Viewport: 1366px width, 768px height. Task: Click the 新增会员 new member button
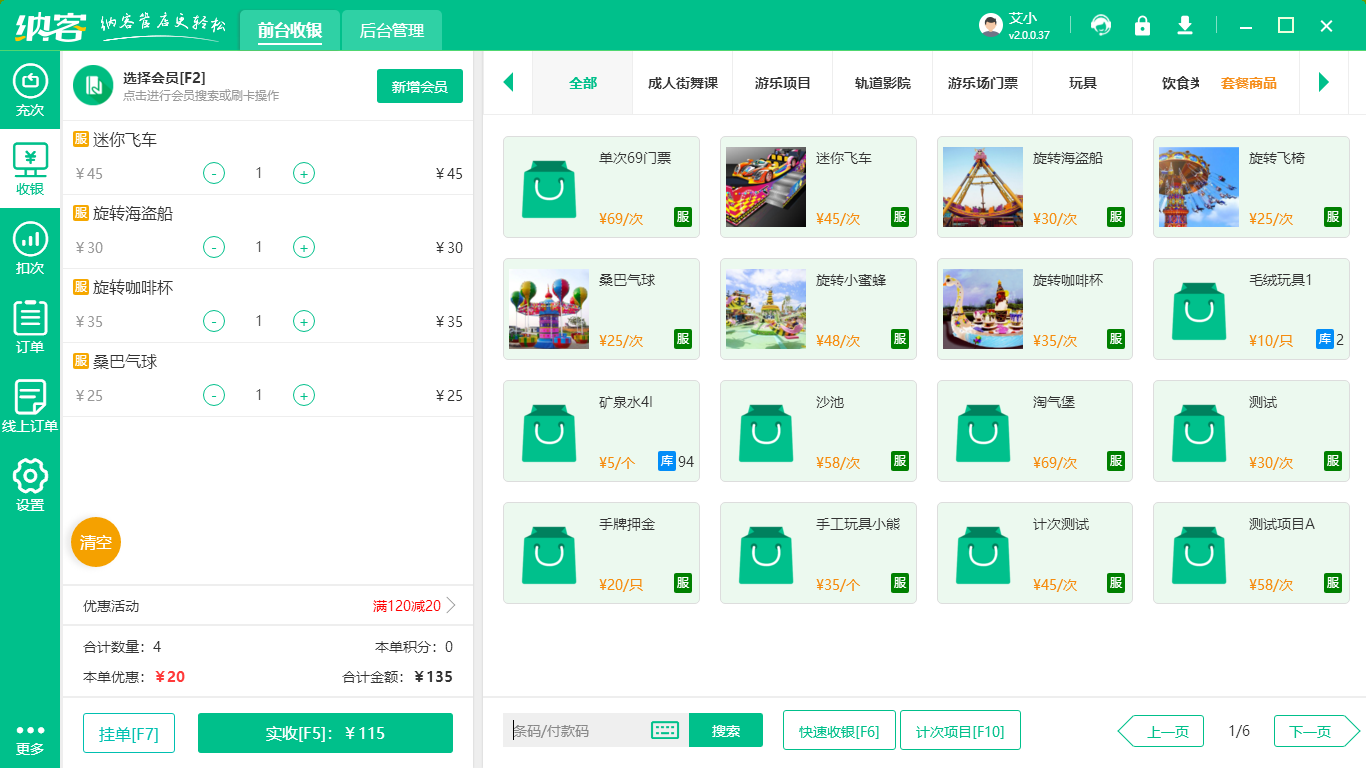pos(419,86)
